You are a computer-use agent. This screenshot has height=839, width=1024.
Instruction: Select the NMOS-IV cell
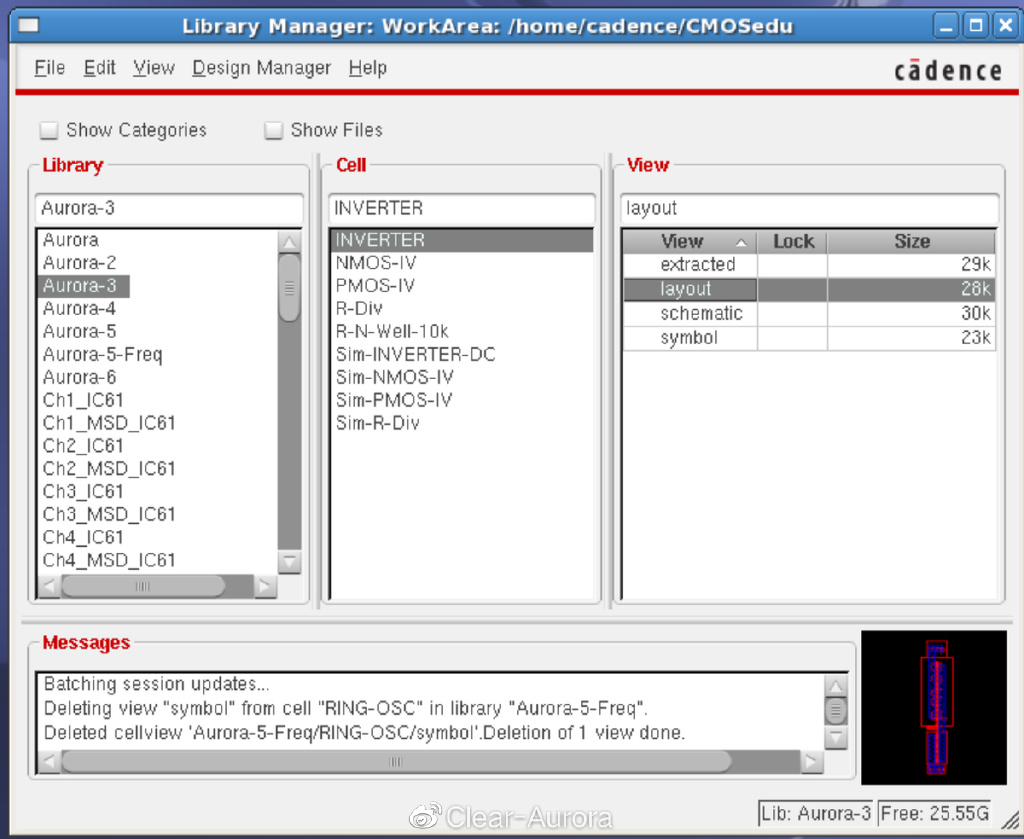pyautogui.click(x=376, y=263)
